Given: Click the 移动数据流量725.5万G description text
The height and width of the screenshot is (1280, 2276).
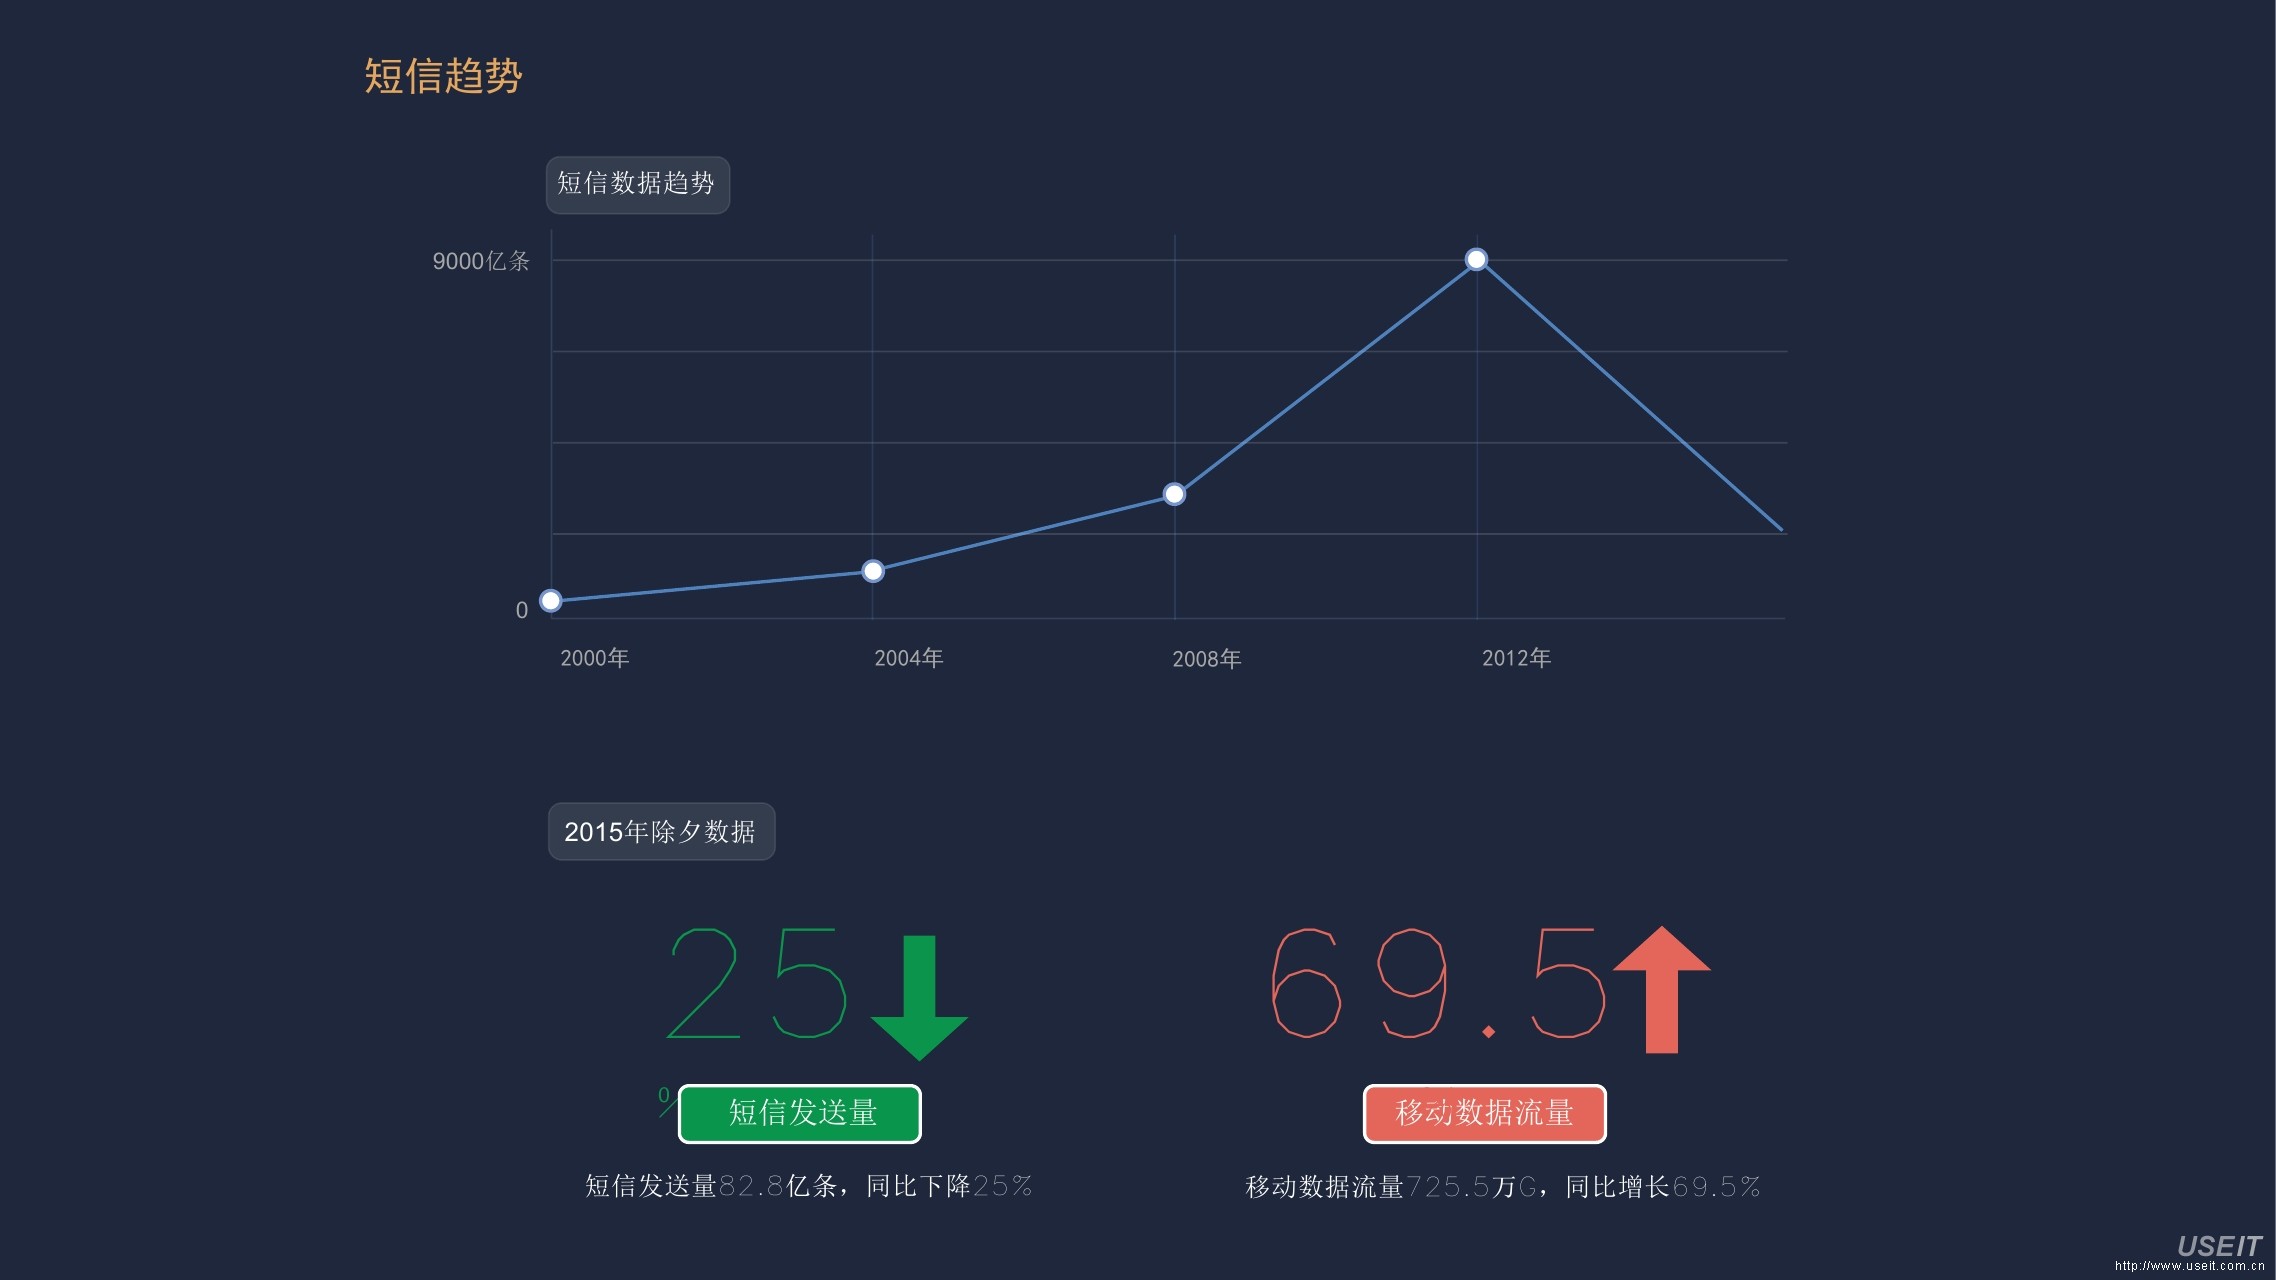Looking at the screenshot, I should tap(1502, 1187).
